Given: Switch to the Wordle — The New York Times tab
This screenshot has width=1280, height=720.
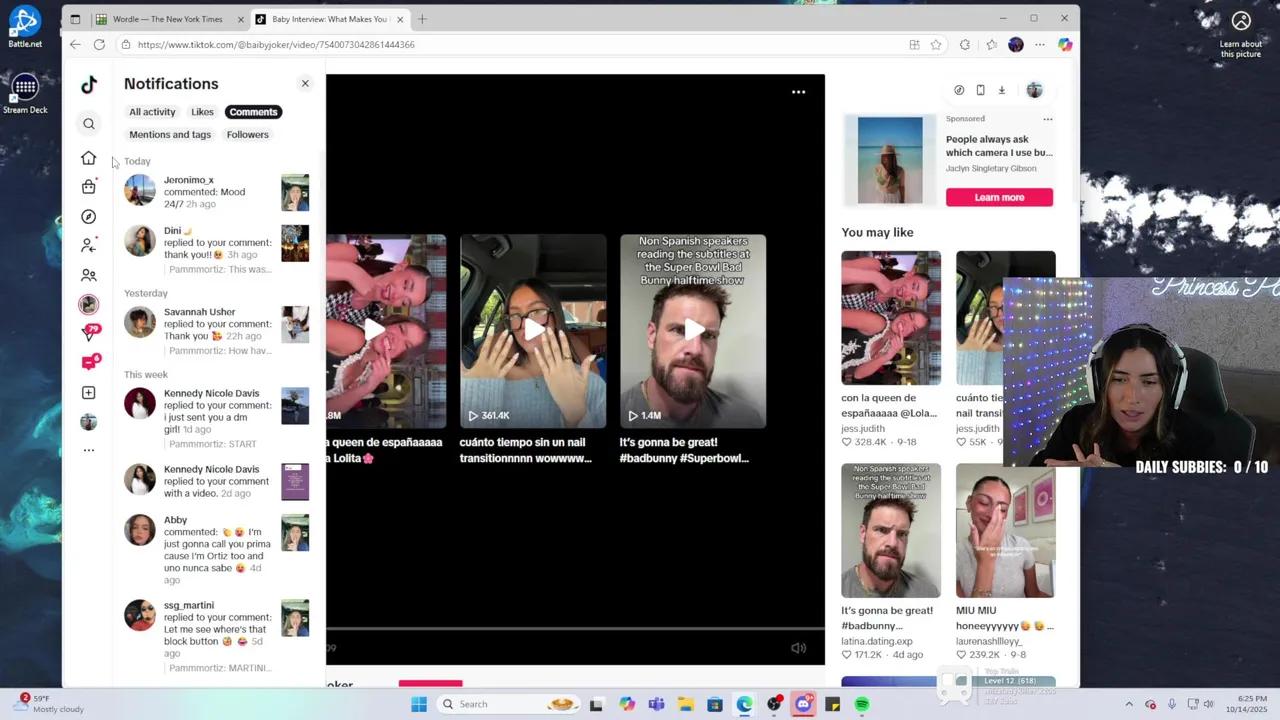Looking at the screenshot, I should point(167,19).
